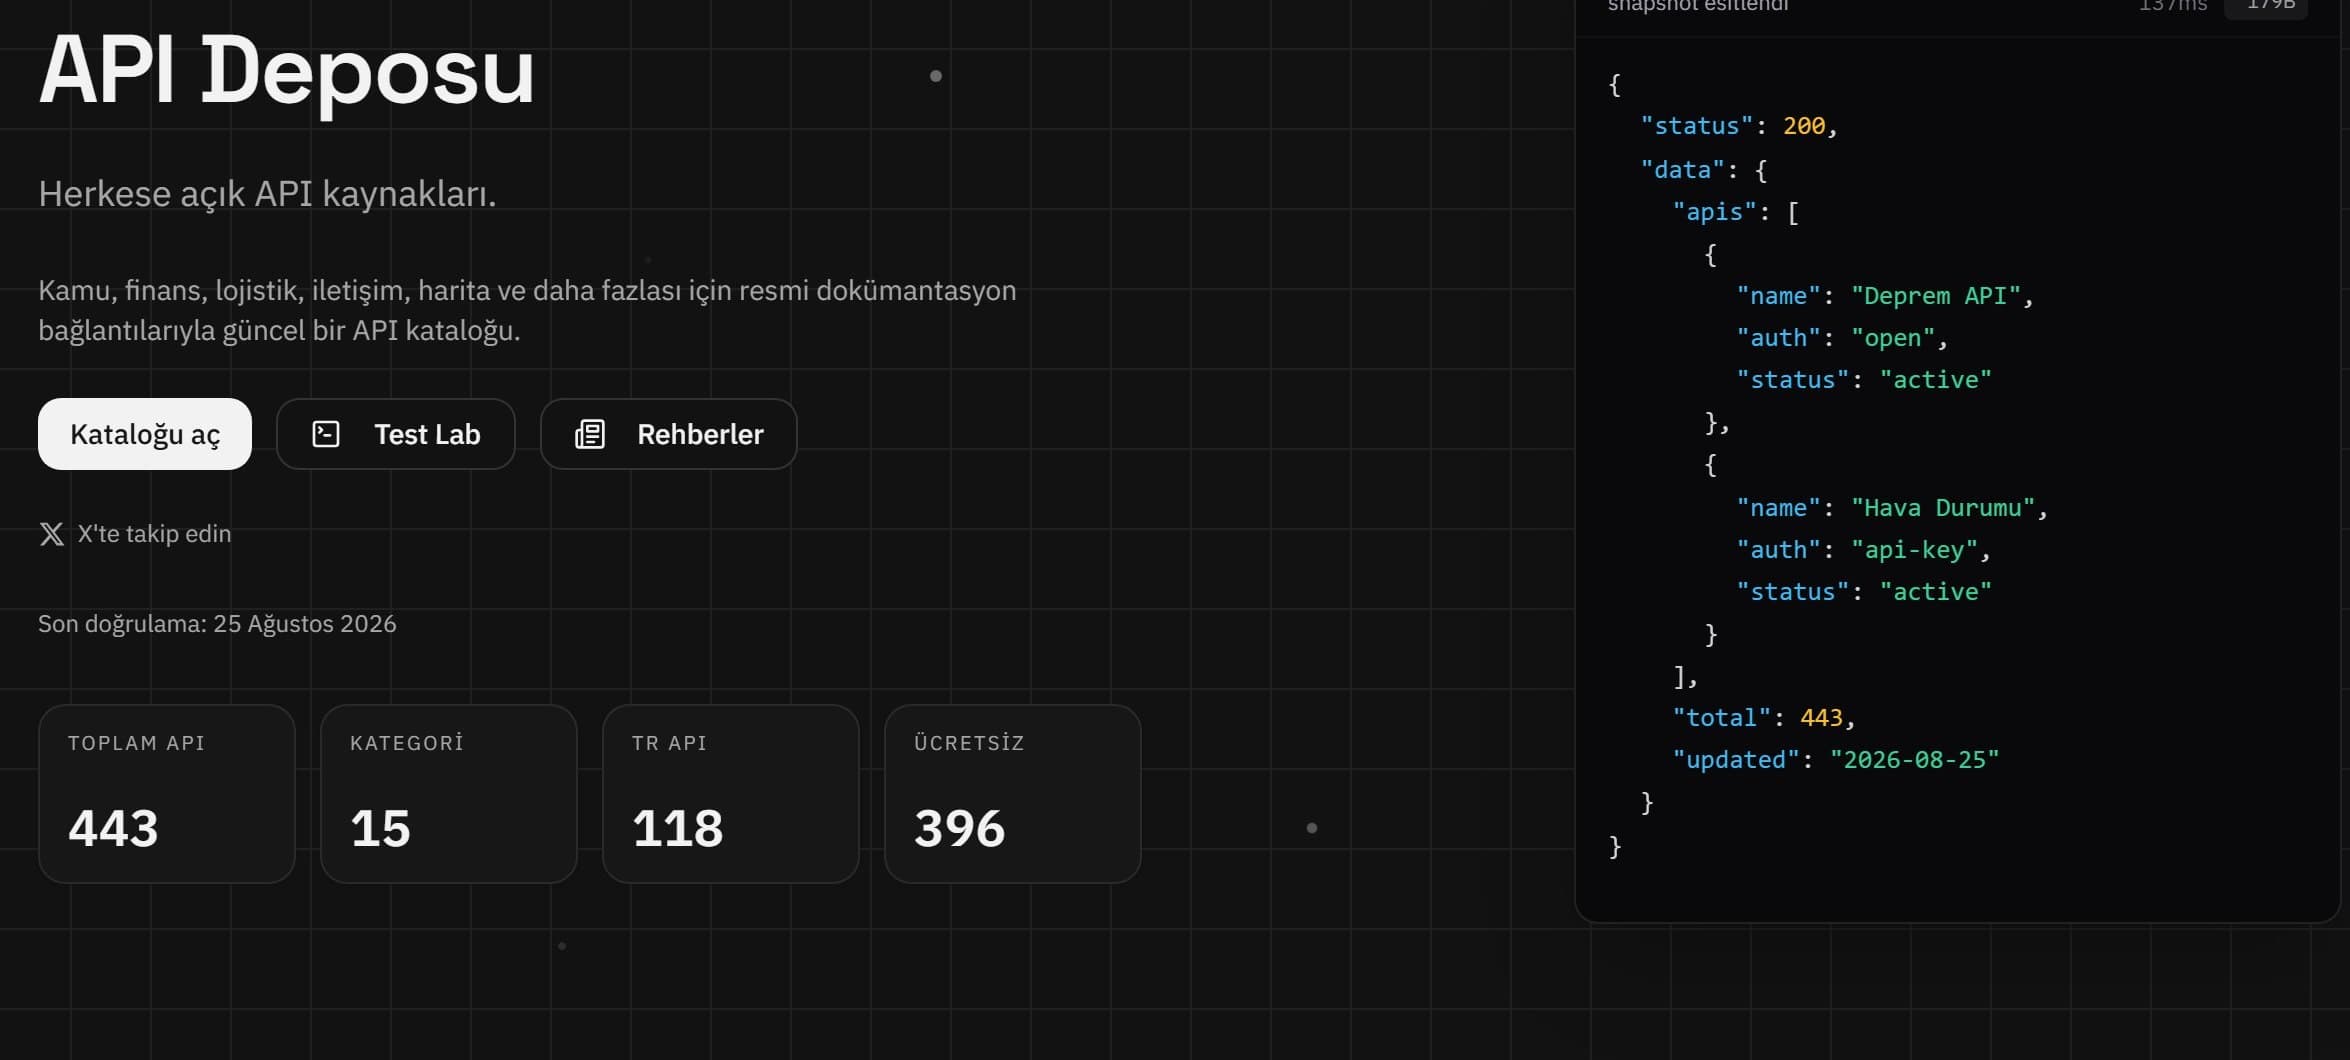Click the "apis" key in JSON
Screen dimensions: 2350x1060
tap(1714, 212)
